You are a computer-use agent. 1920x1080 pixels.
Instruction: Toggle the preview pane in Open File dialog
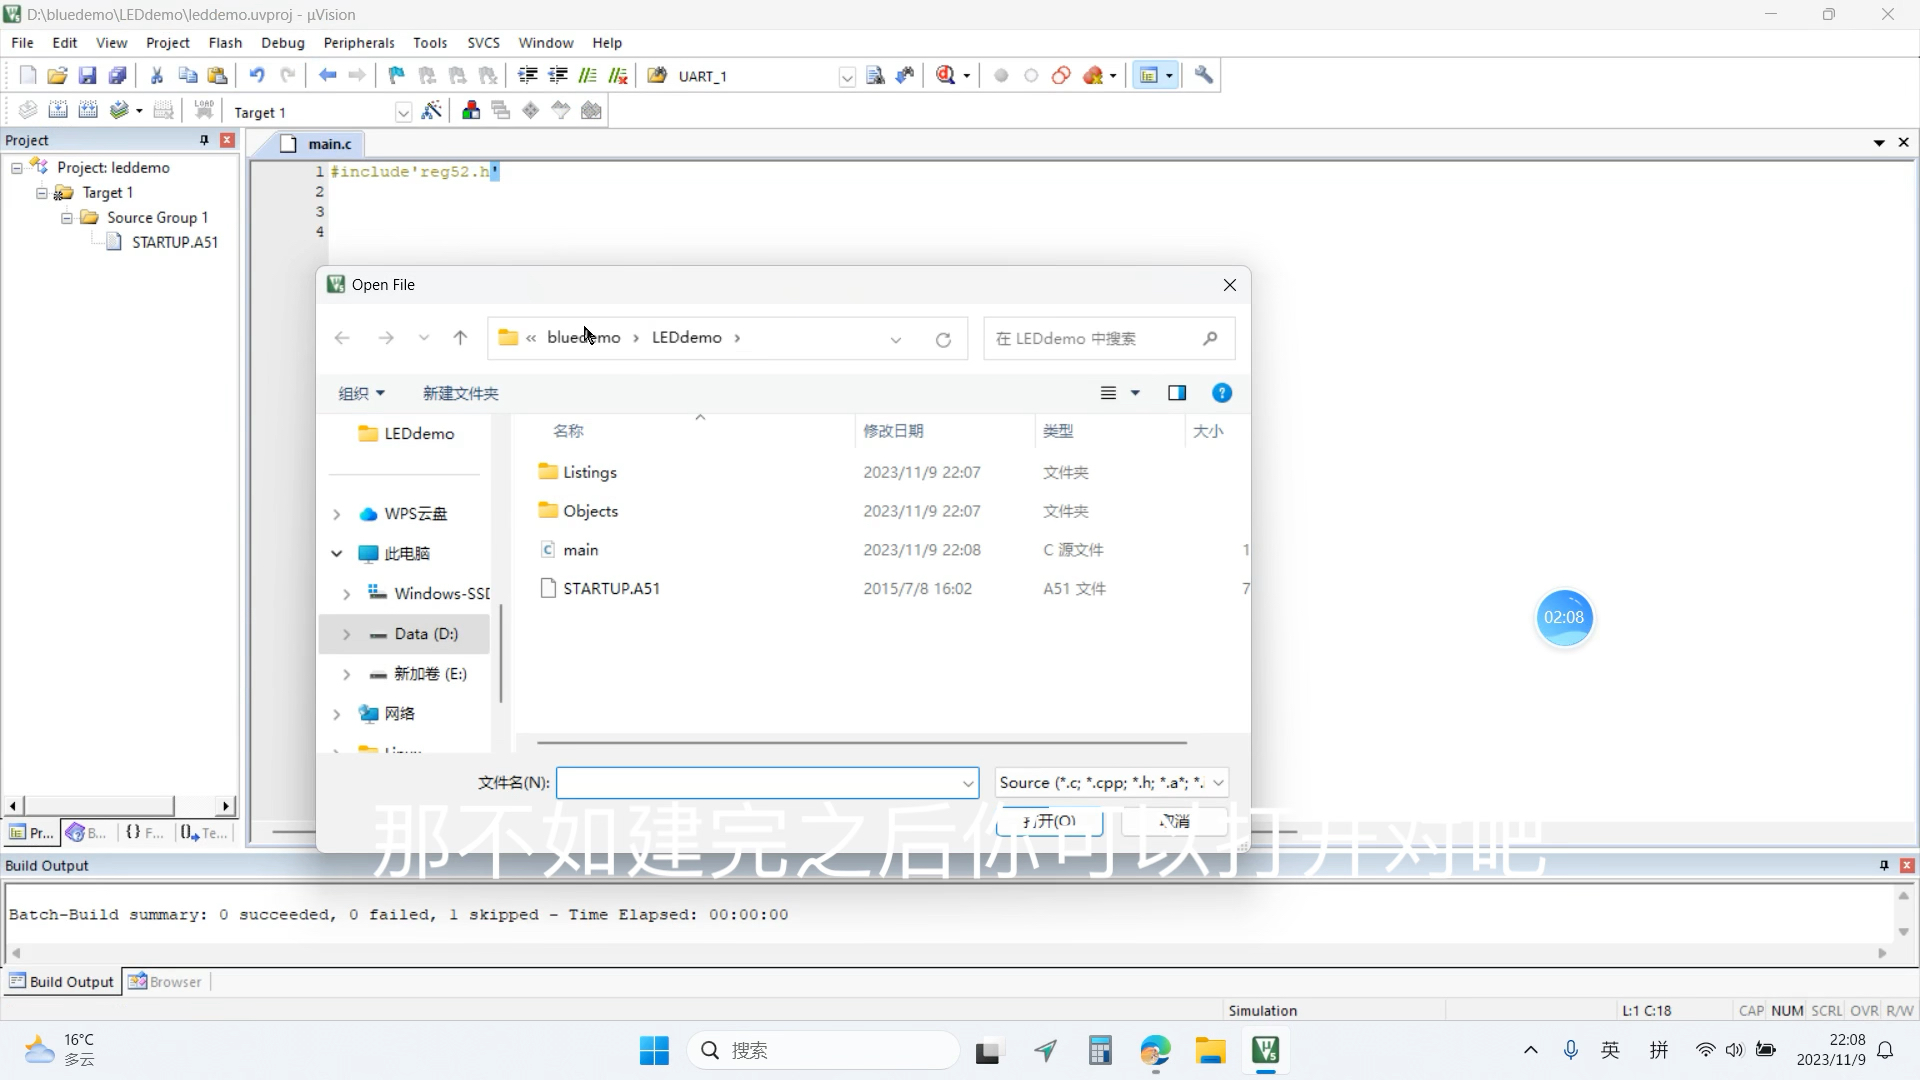click(x=1177, y=393)
